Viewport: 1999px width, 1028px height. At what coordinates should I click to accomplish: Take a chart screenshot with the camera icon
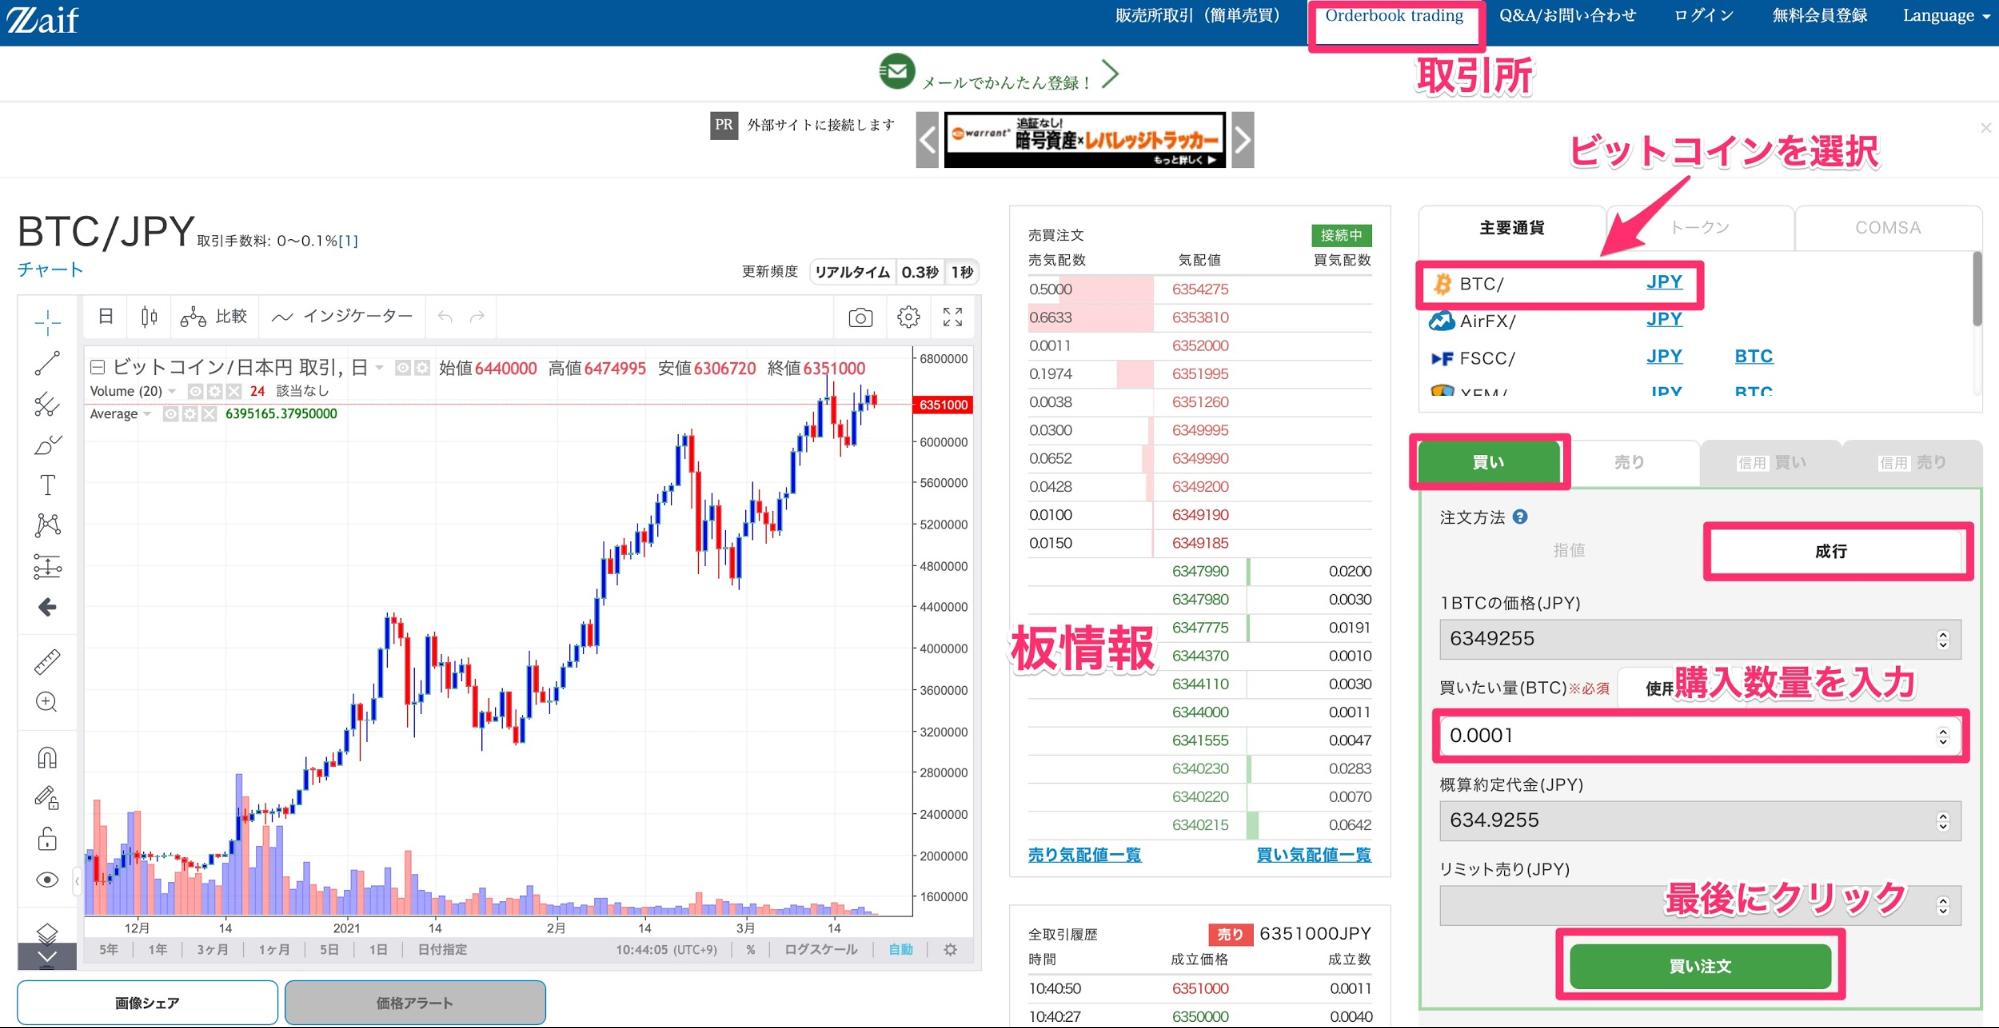[858, 317]
